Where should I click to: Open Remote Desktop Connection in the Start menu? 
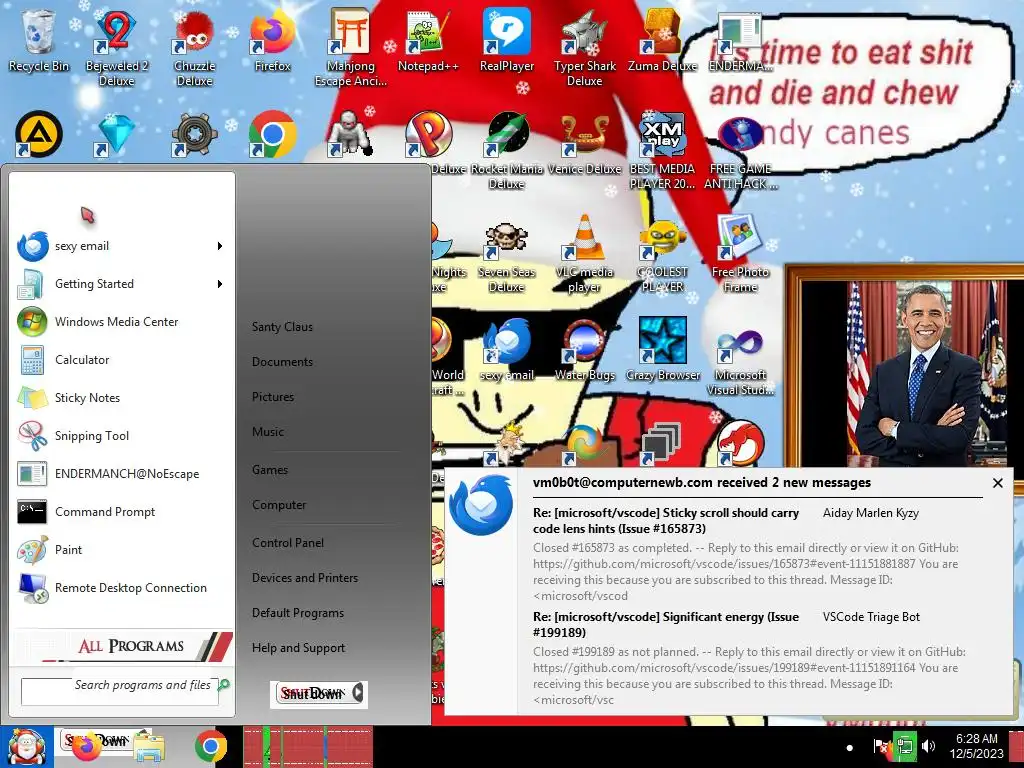point(121,588)
